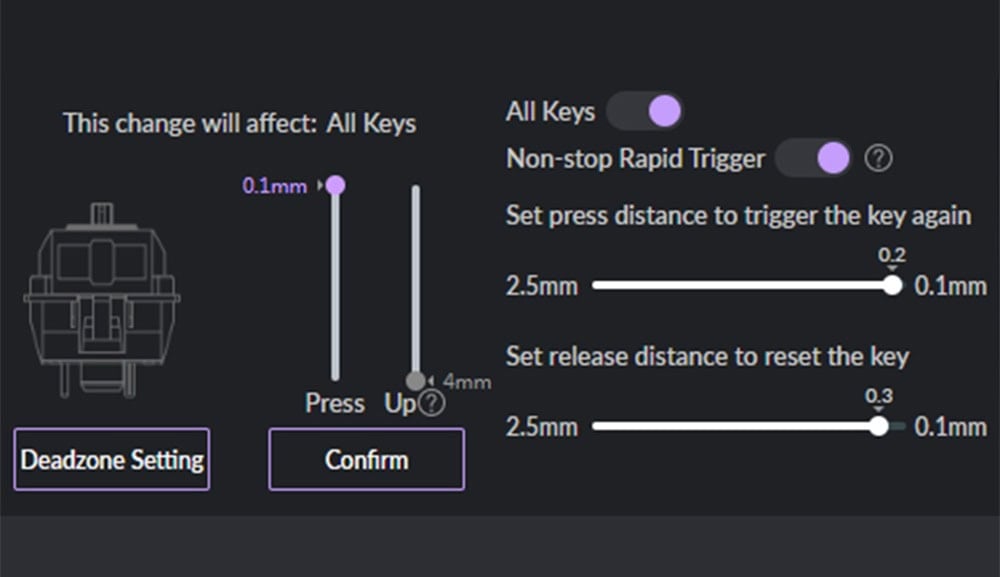This screenshot has width=1000, height=577.
Task: Click the release distance slider knob at 0.3
Action: [879, 426]
